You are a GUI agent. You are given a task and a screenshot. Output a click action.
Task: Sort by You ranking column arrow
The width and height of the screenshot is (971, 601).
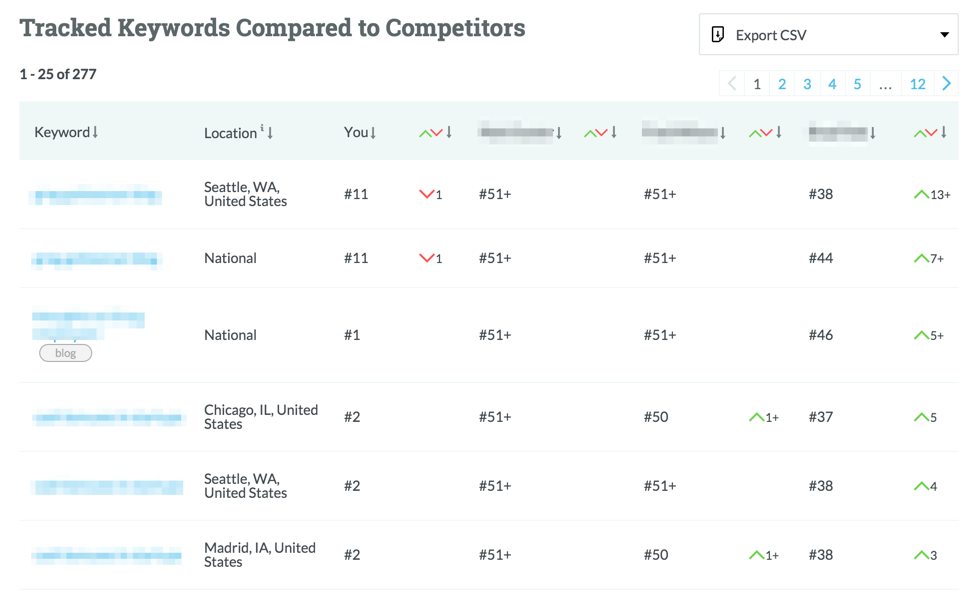(373, 132)
